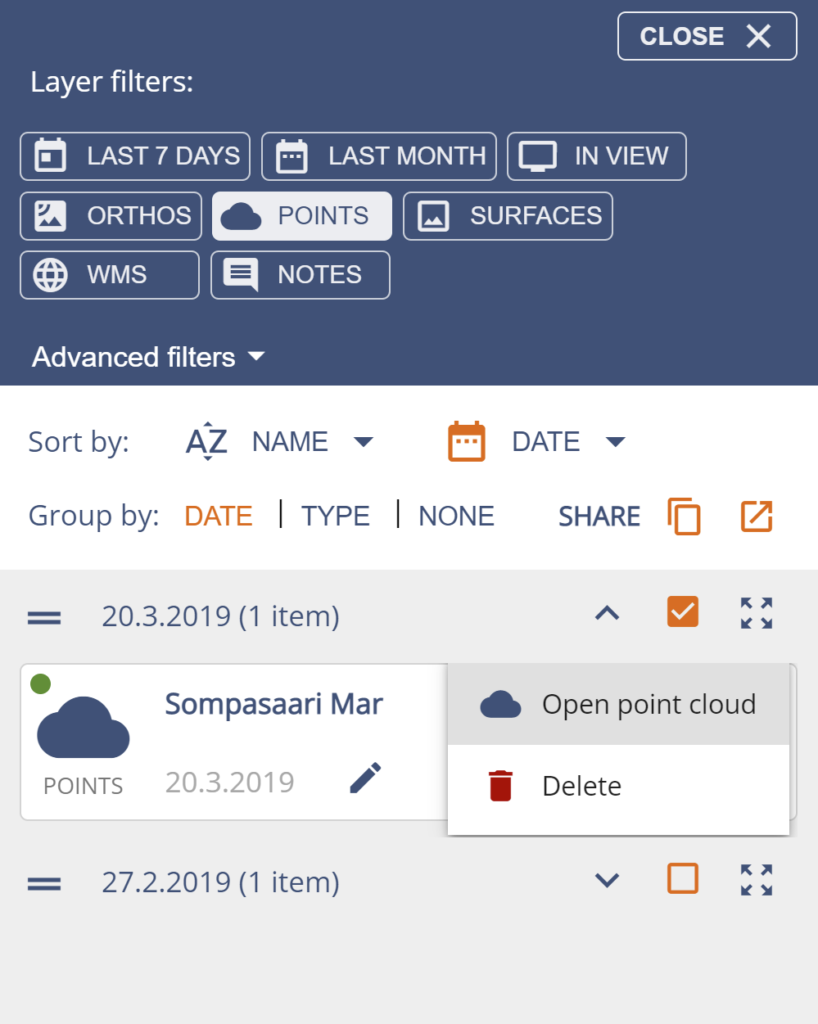This screenshot has height=1024, width=818.
Task: Zoom to extent of 27.2.2019 group
Action: point(757,880)
